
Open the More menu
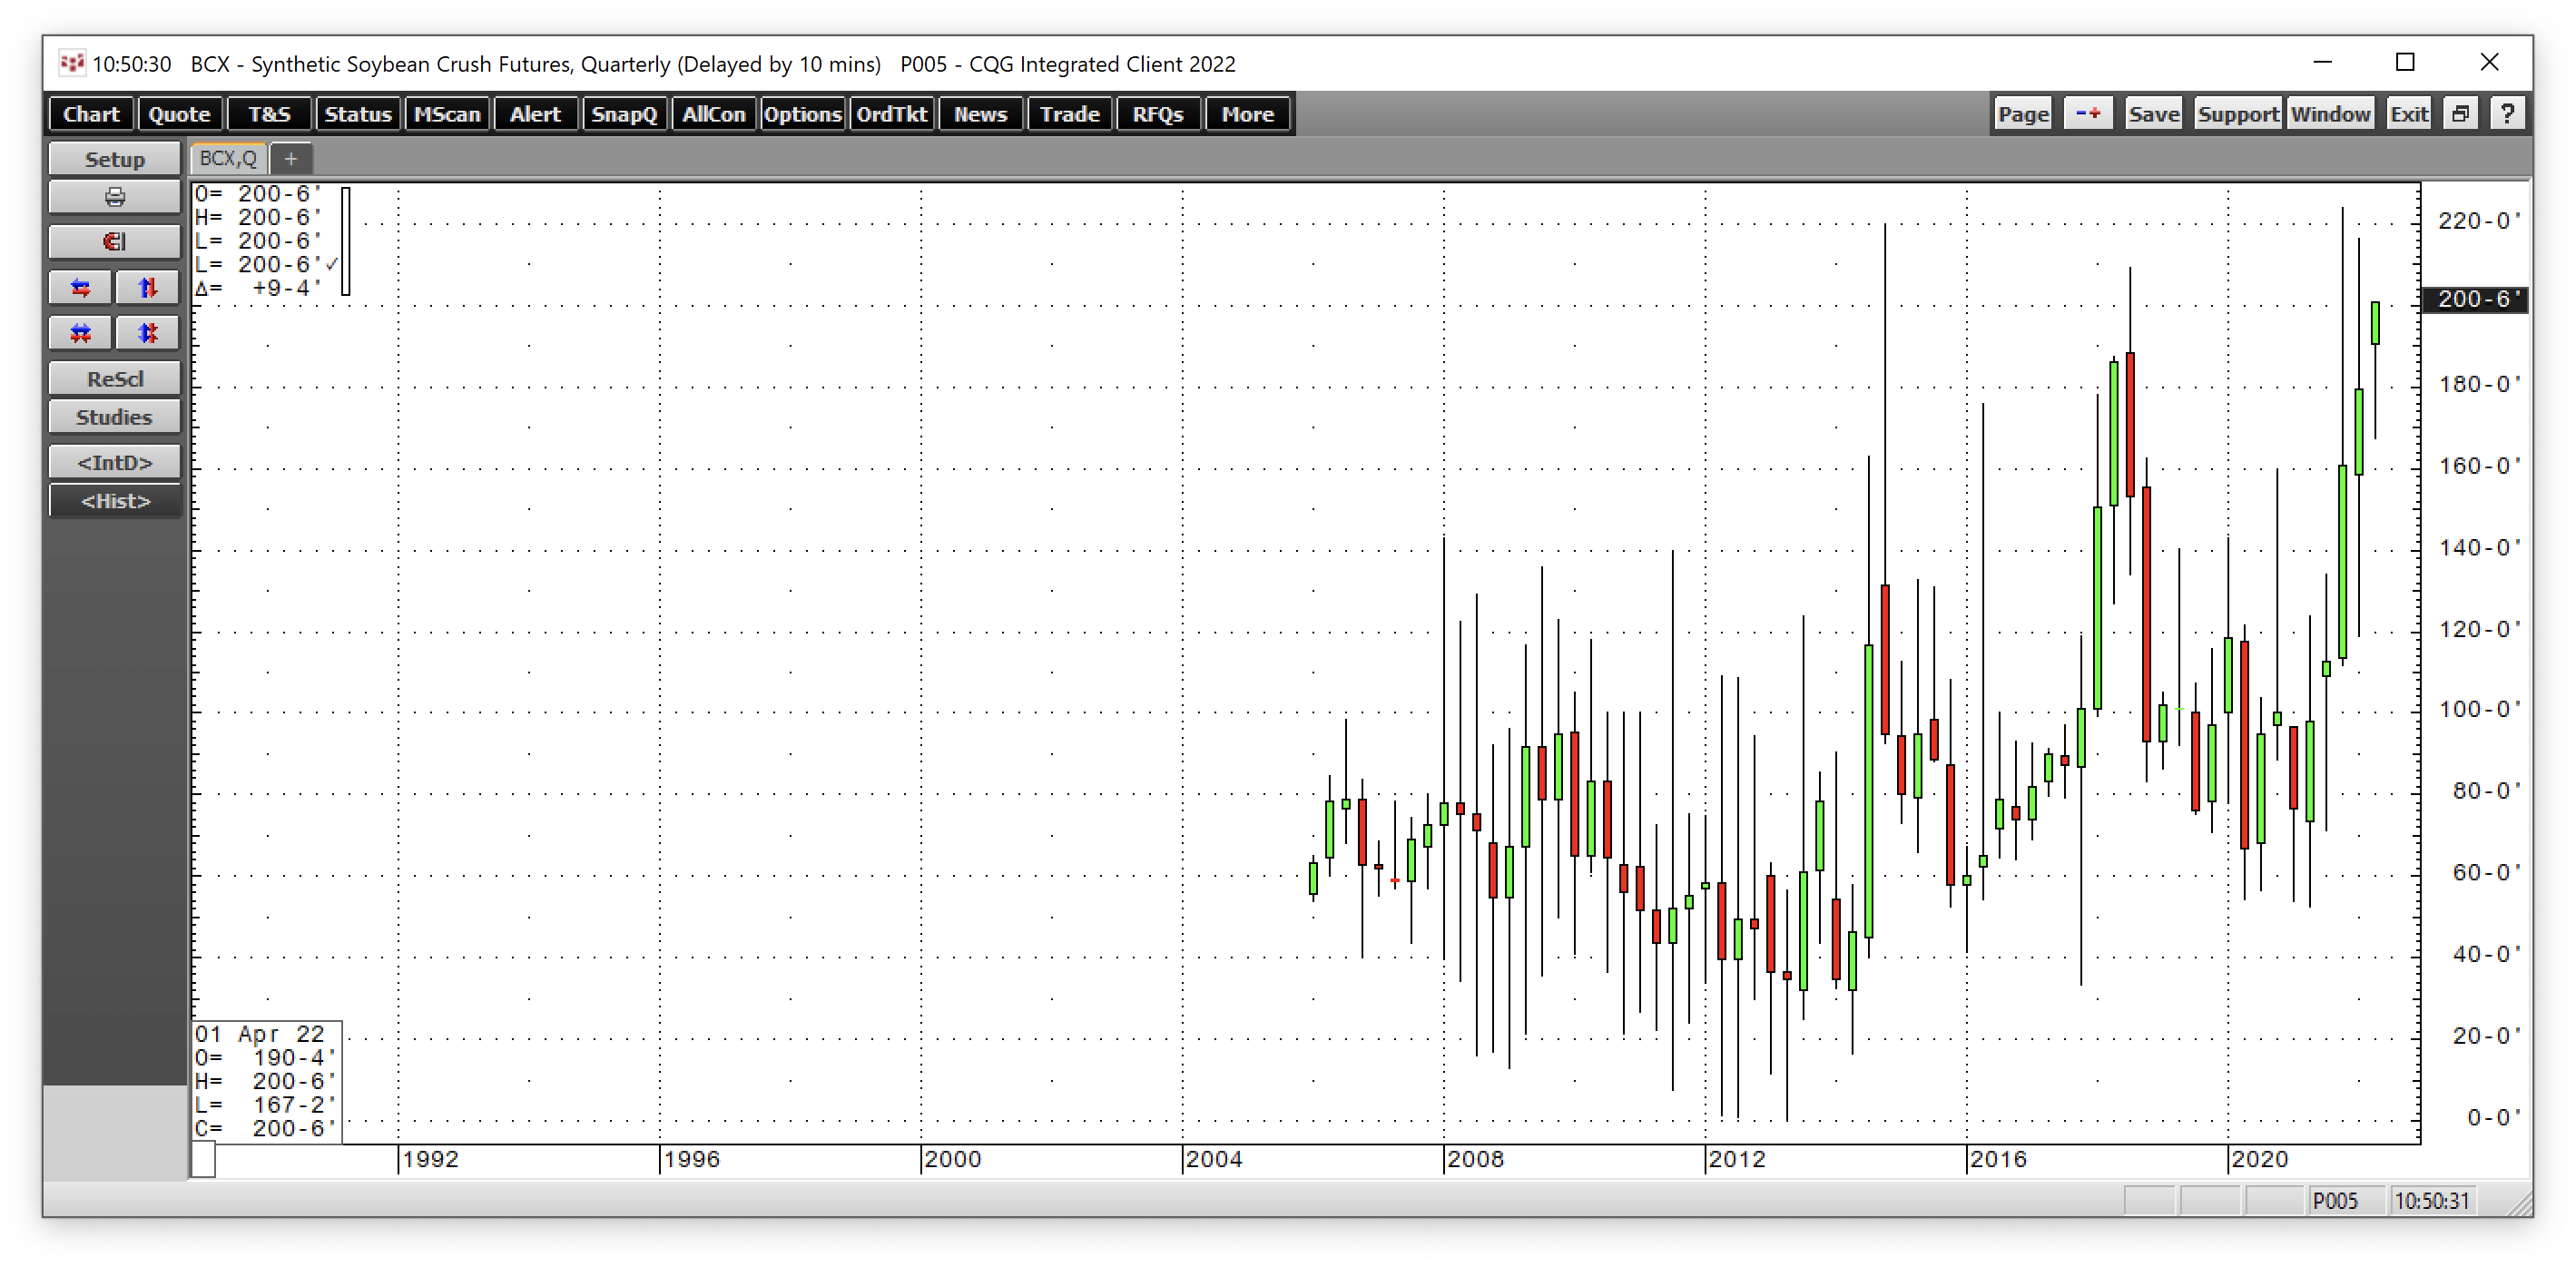pos(1247,114)
